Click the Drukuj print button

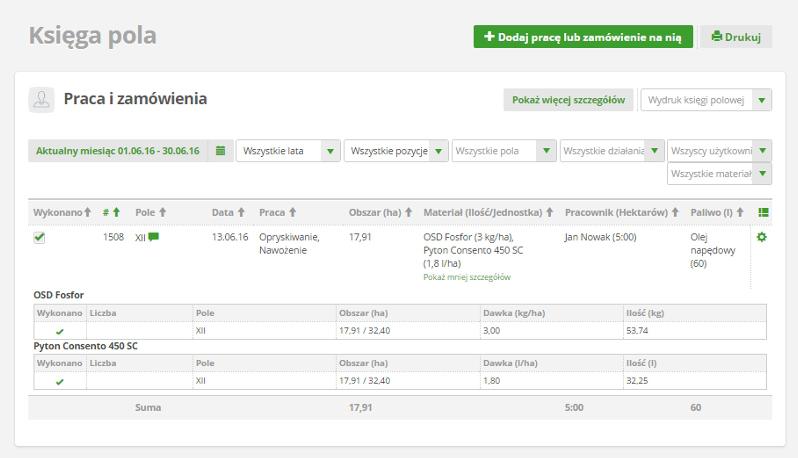tap(736, 37)
